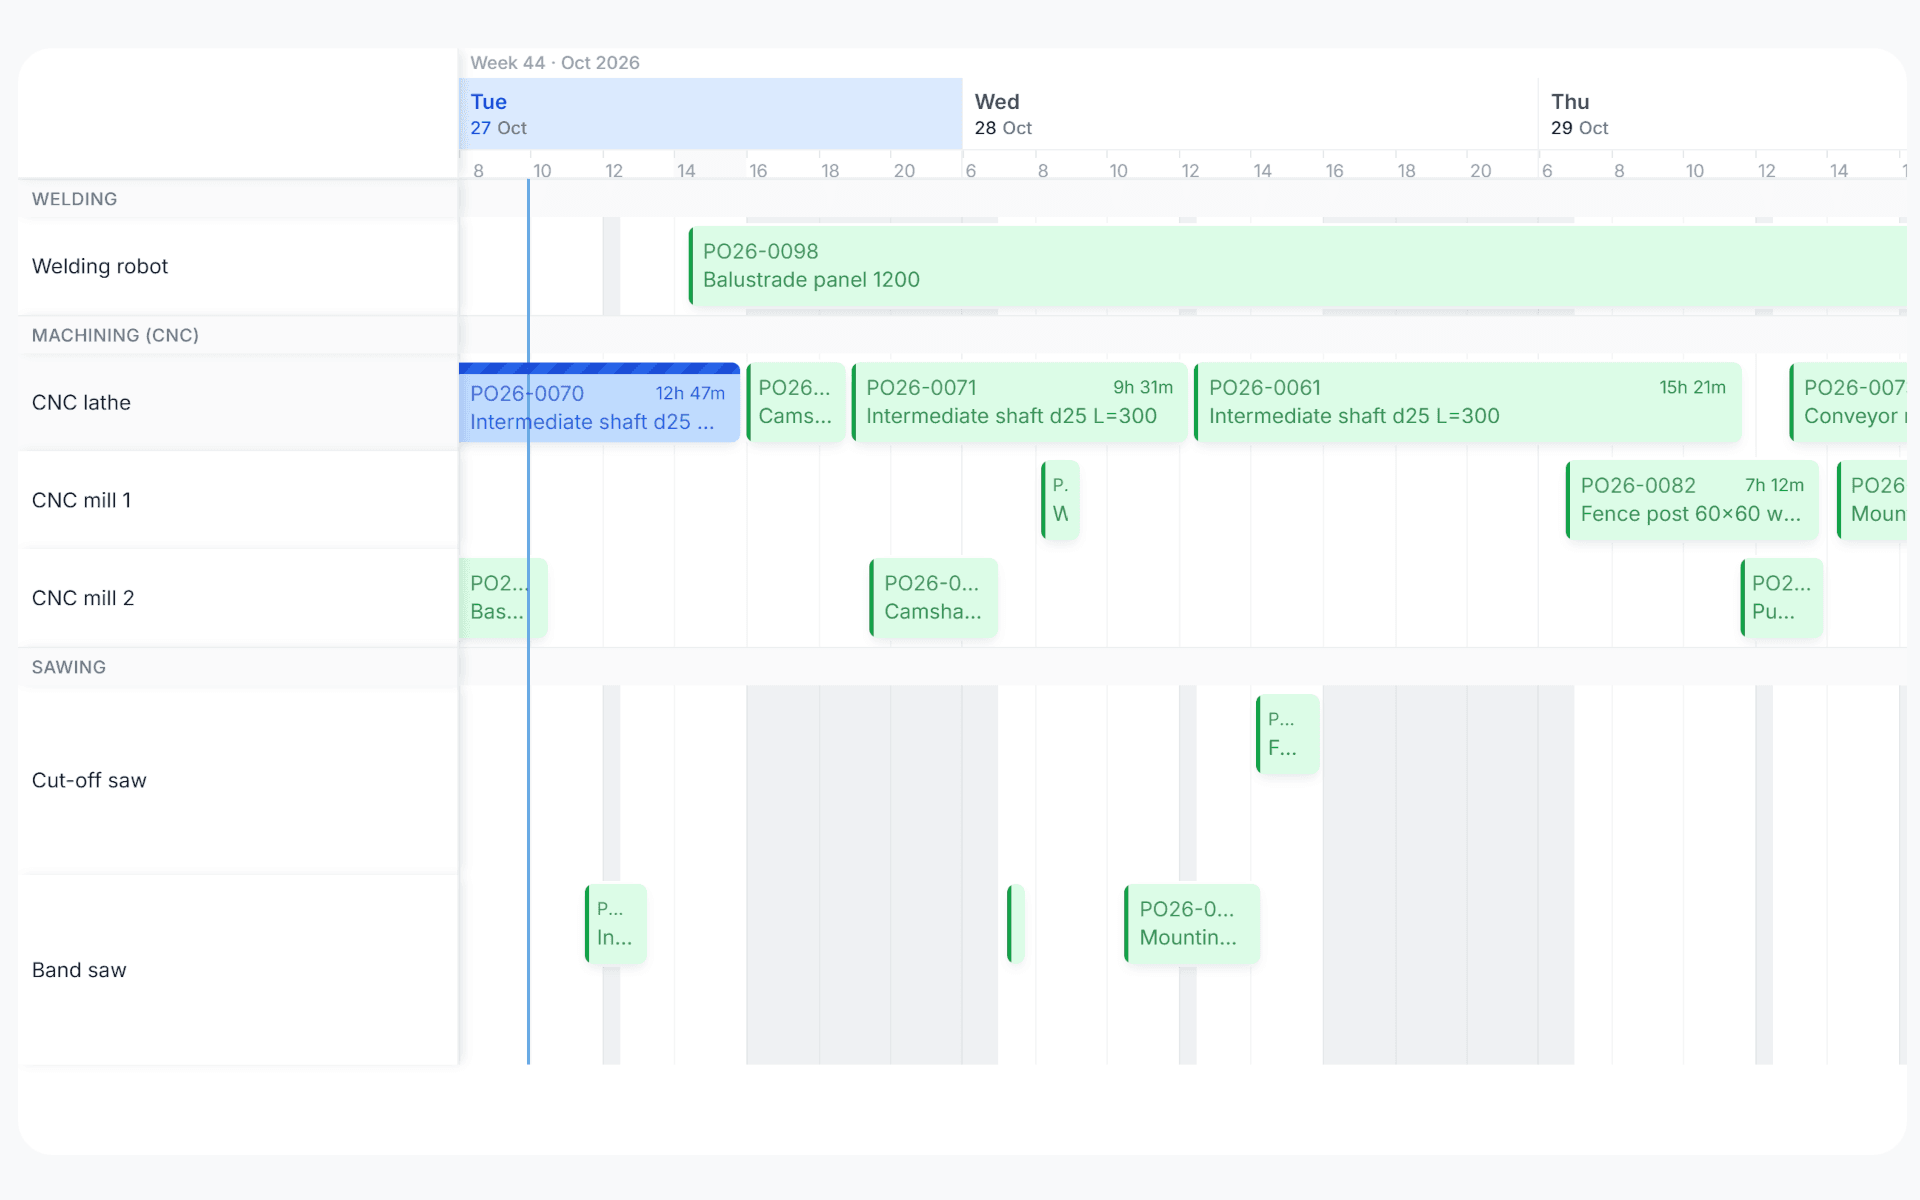Select the CNC mill 2 resource row

pos(238,598)
